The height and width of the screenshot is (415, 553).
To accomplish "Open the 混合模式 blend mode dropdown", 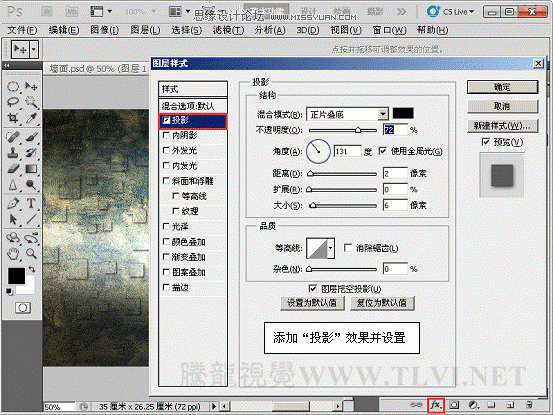I will (x=383, y=114).
